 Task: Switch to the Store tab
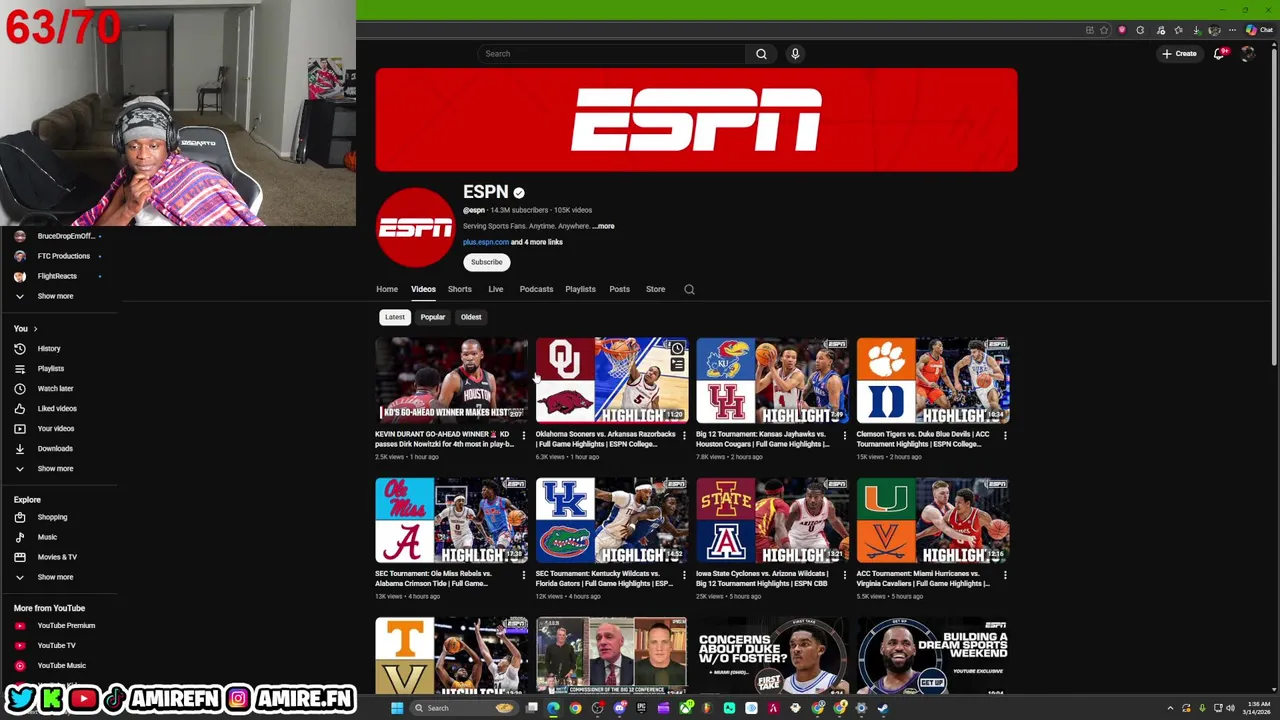coord(655,289)
